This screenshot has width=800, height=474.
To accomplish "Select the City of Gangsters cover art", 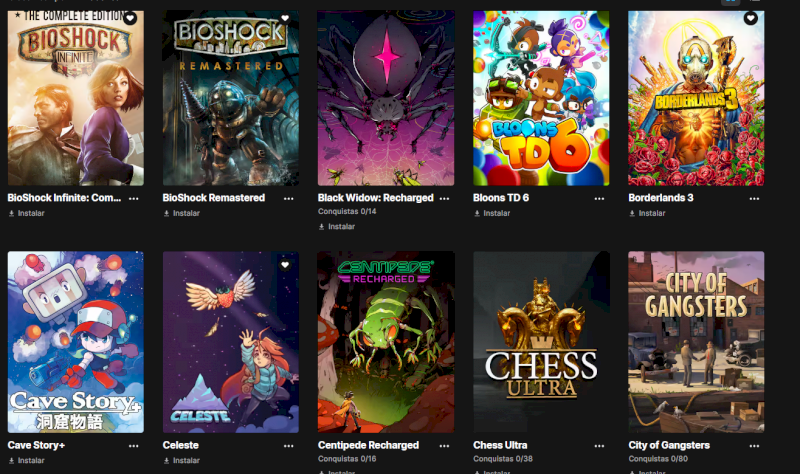I will tap(696, 342).
